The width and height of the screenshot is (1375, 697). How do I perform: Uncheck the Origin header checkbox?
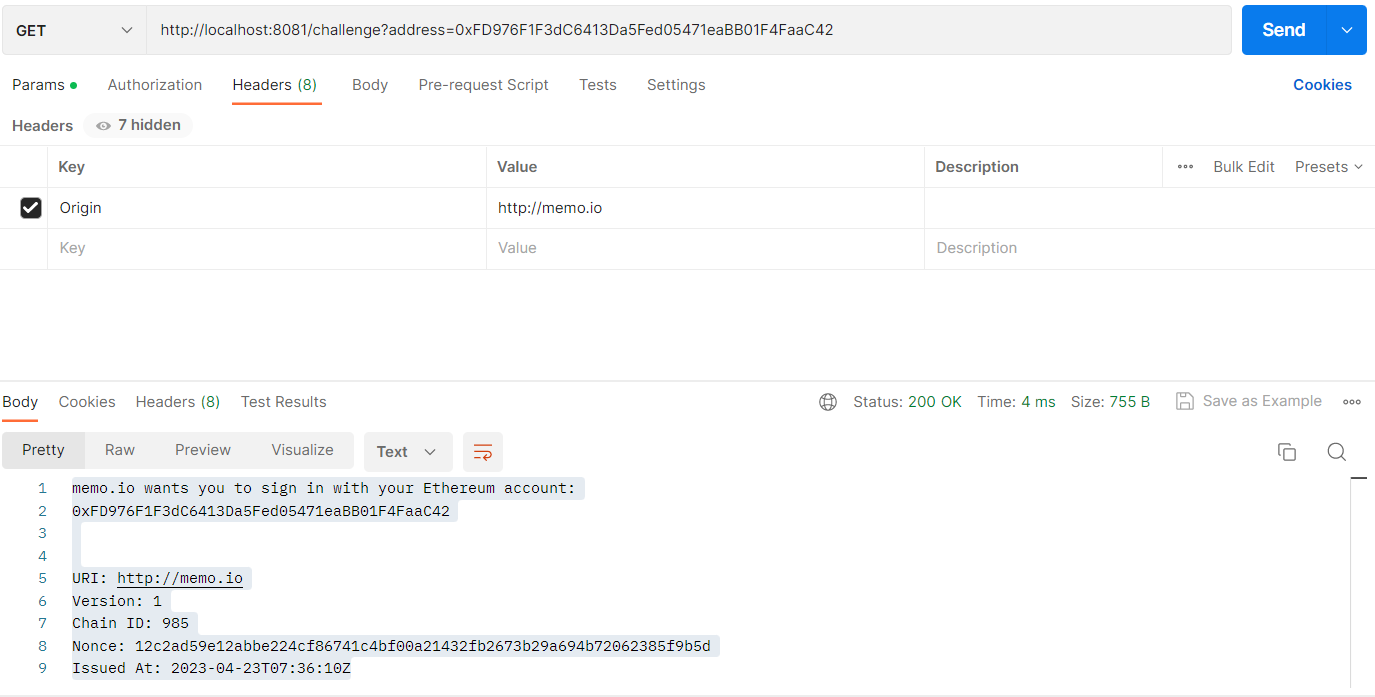pyautogui.click(x=31, y=208)
